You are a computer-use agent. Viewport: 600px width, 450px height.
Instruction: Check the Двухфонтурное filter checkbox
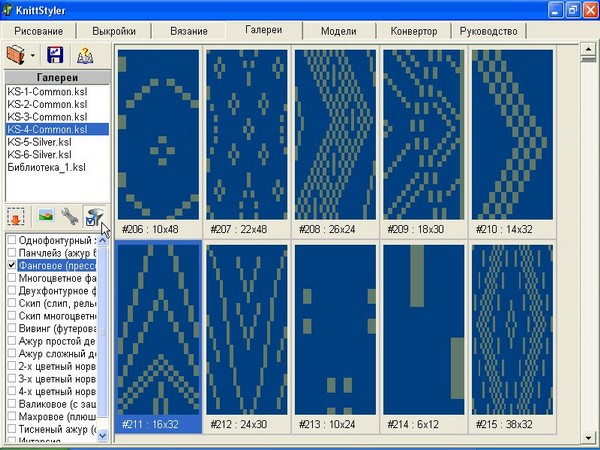tap(12, 290)
